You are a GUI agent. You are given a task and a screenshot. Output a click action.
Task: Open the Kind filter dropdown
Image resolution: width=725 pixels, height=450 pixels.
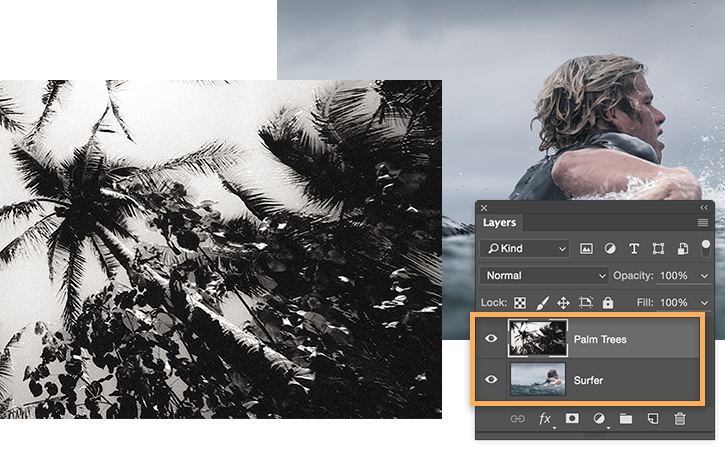pyautogui.click(x=524, y=249)
